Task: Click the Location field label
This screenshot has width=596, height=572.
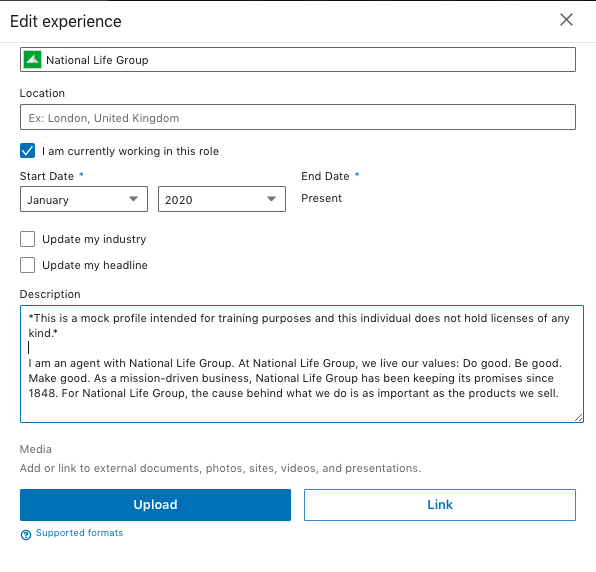Action: 42,93
